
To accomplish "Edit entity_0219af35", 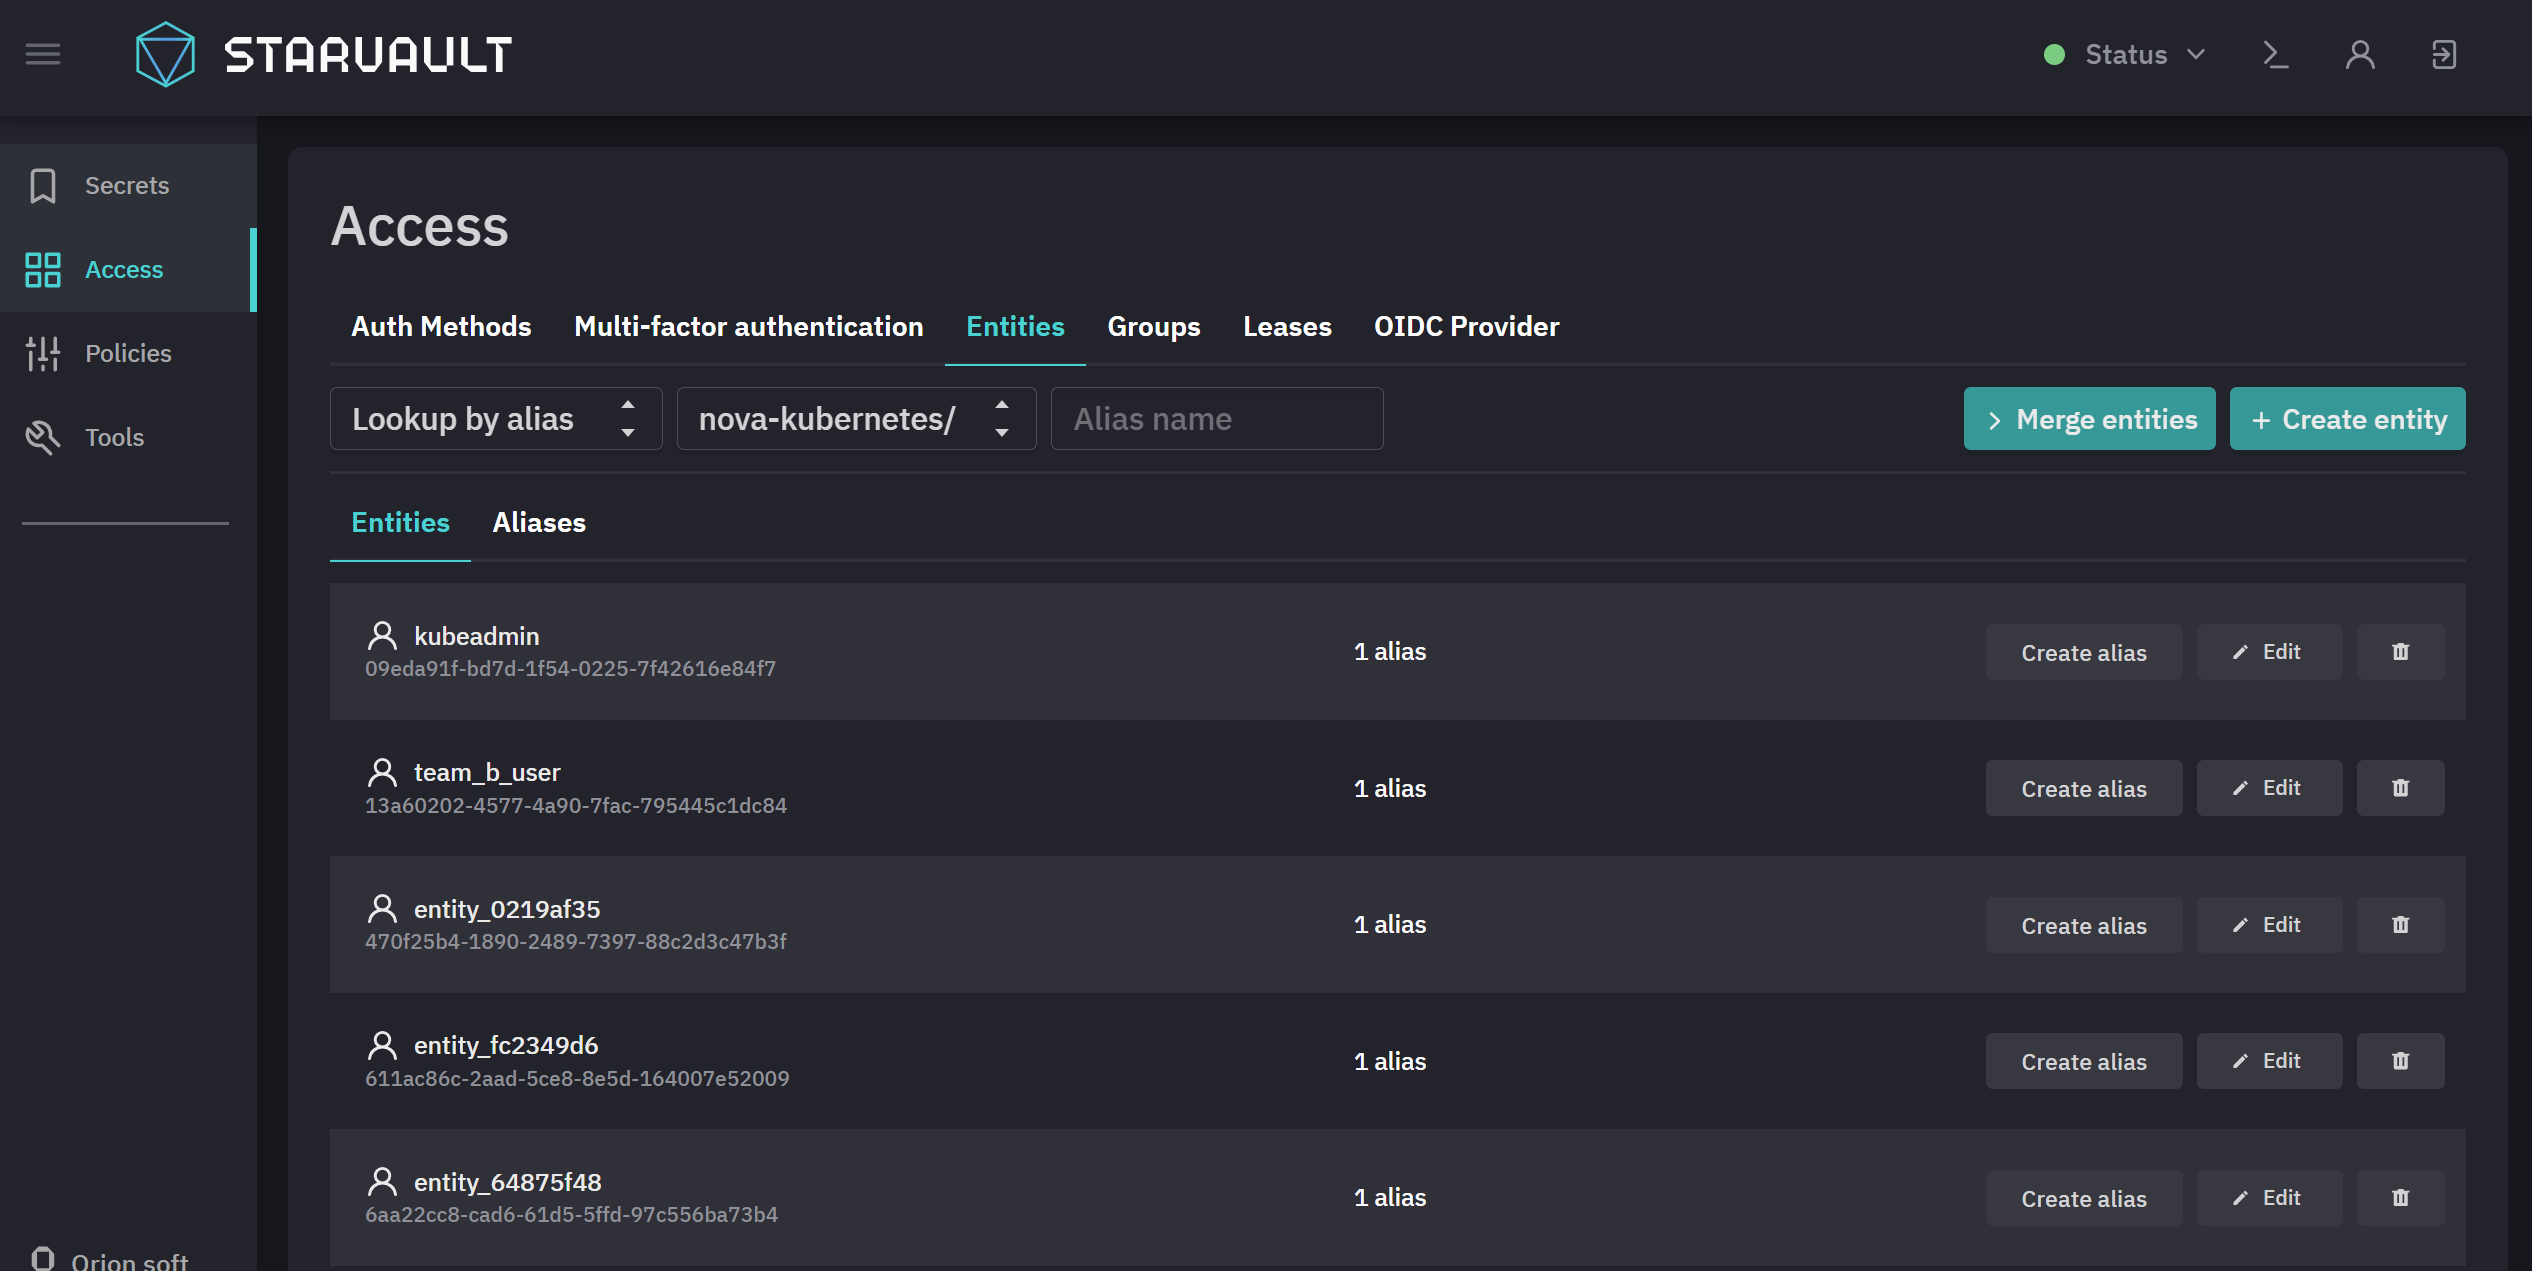I will [2269, 925].
